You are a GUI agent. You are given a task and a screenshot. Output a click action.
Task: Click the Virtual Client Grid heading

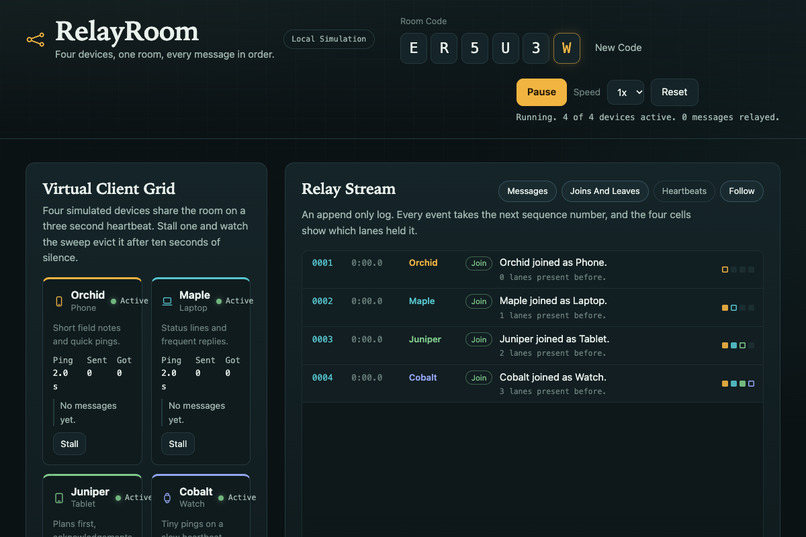[x=109, y=189]
